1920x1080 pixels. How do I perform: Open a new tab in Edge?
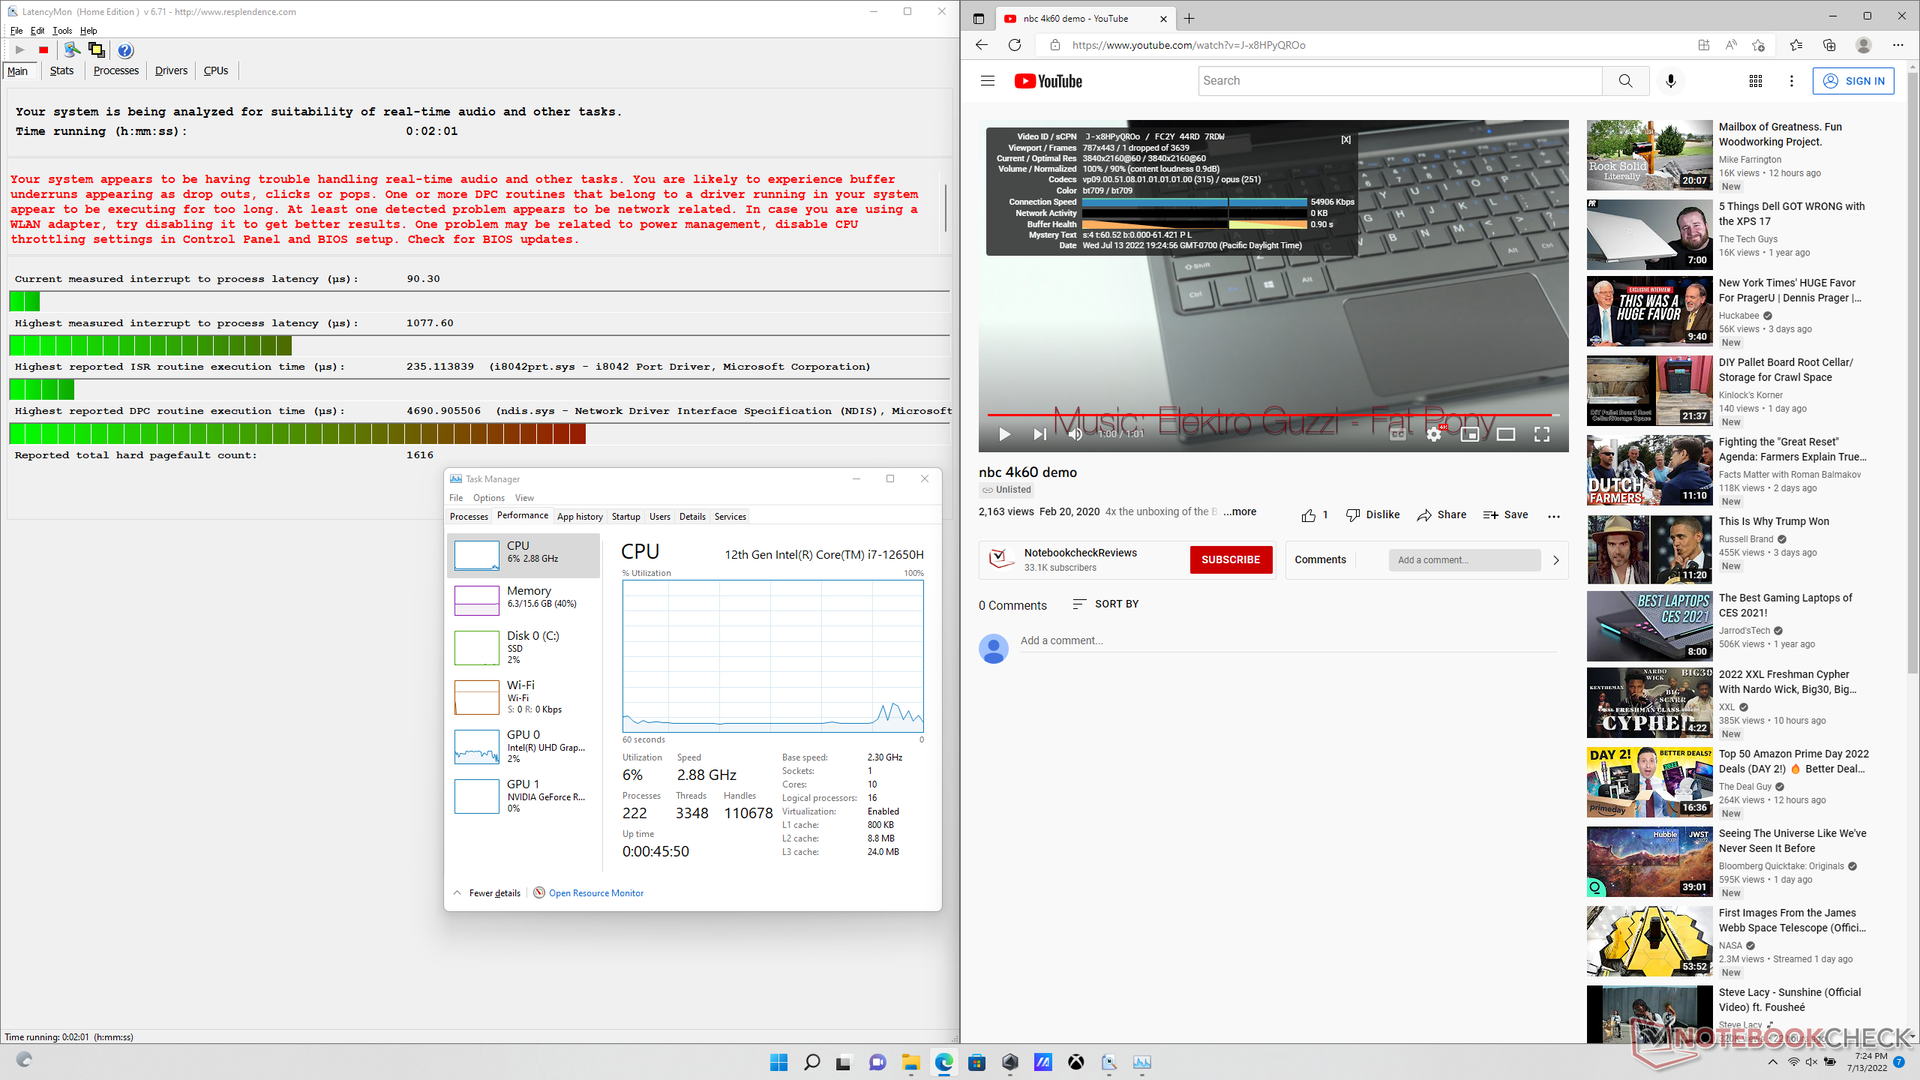1189,18
